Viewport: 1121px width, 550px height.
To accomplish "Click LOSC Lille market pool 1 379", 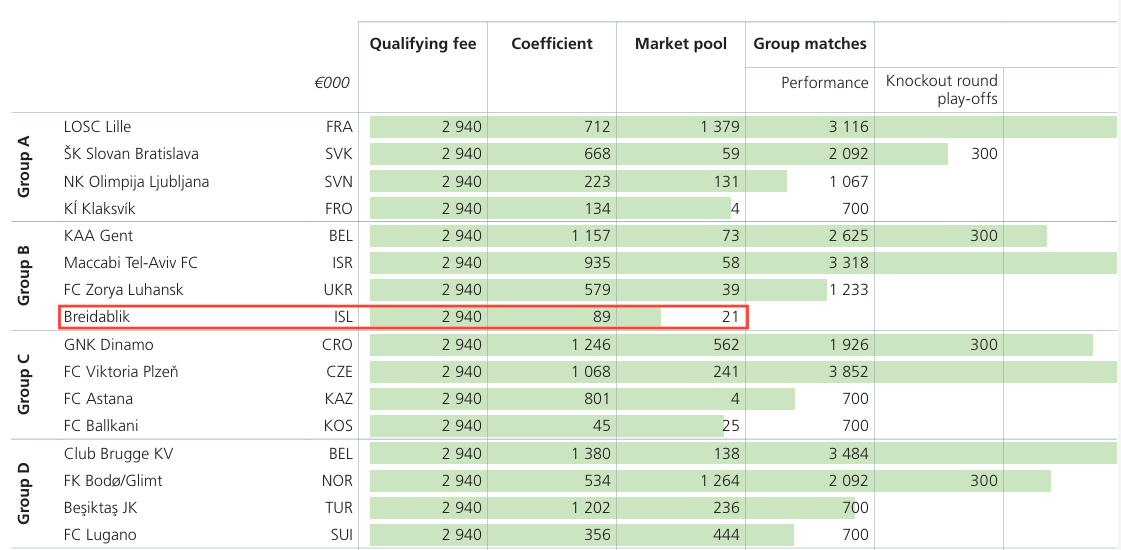I will click(x=720, y=127).
